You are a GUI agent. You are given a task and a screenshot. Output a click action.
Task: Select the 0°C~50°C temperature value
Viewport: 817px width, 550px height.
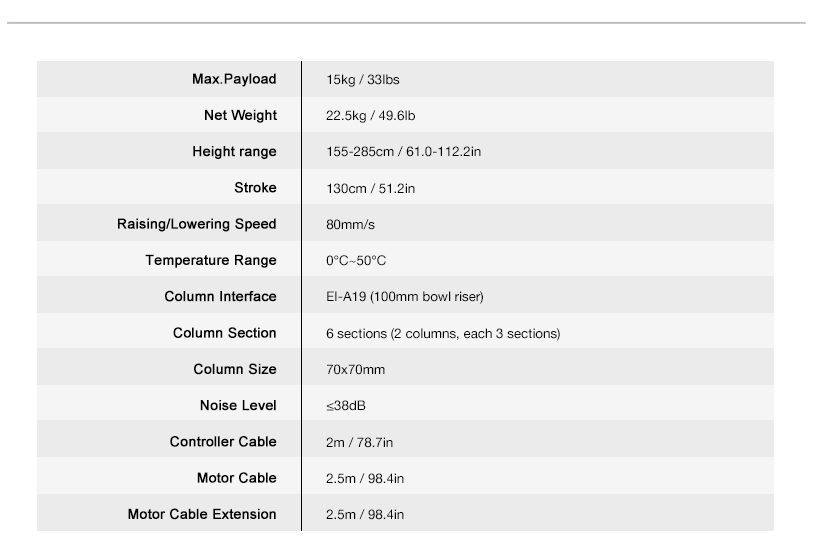coord(355,261)
